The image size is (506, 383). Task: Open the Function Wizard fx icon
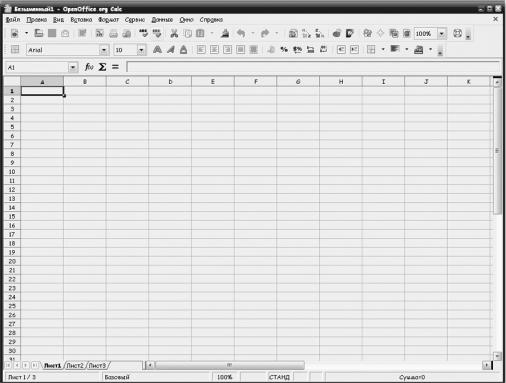click(x=89, y=67)
